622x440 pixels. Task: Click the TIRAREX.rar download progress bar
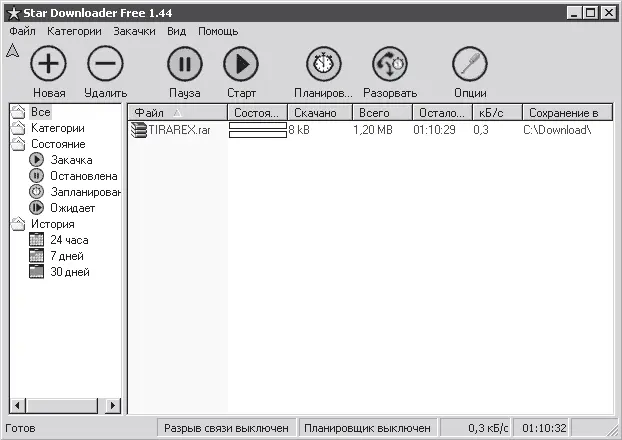(257, 130)
